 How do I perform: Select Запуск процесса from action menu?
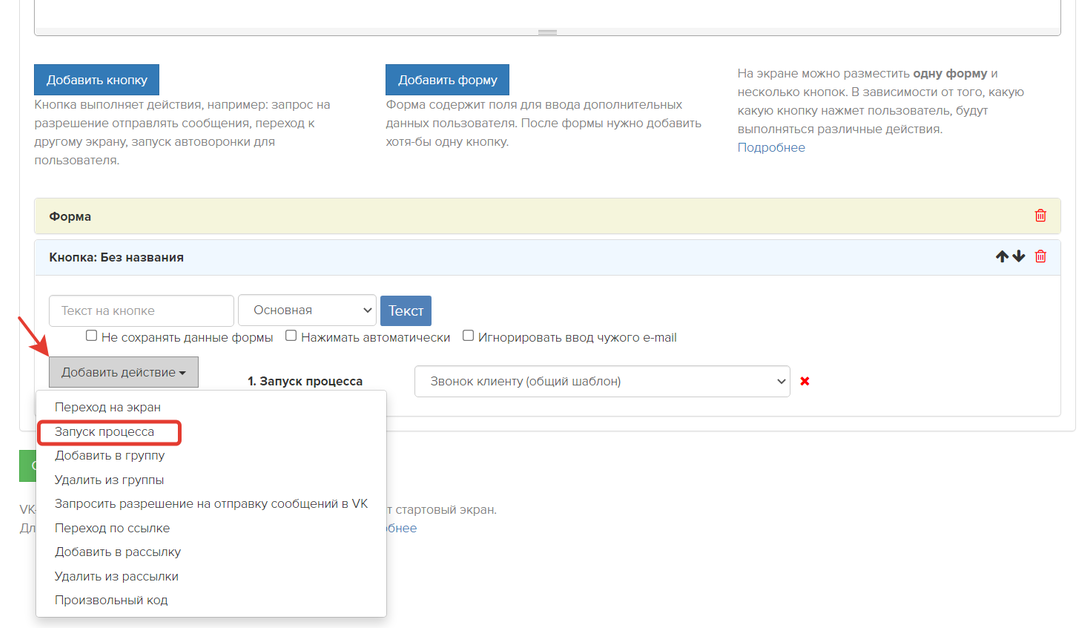[105, 432]
